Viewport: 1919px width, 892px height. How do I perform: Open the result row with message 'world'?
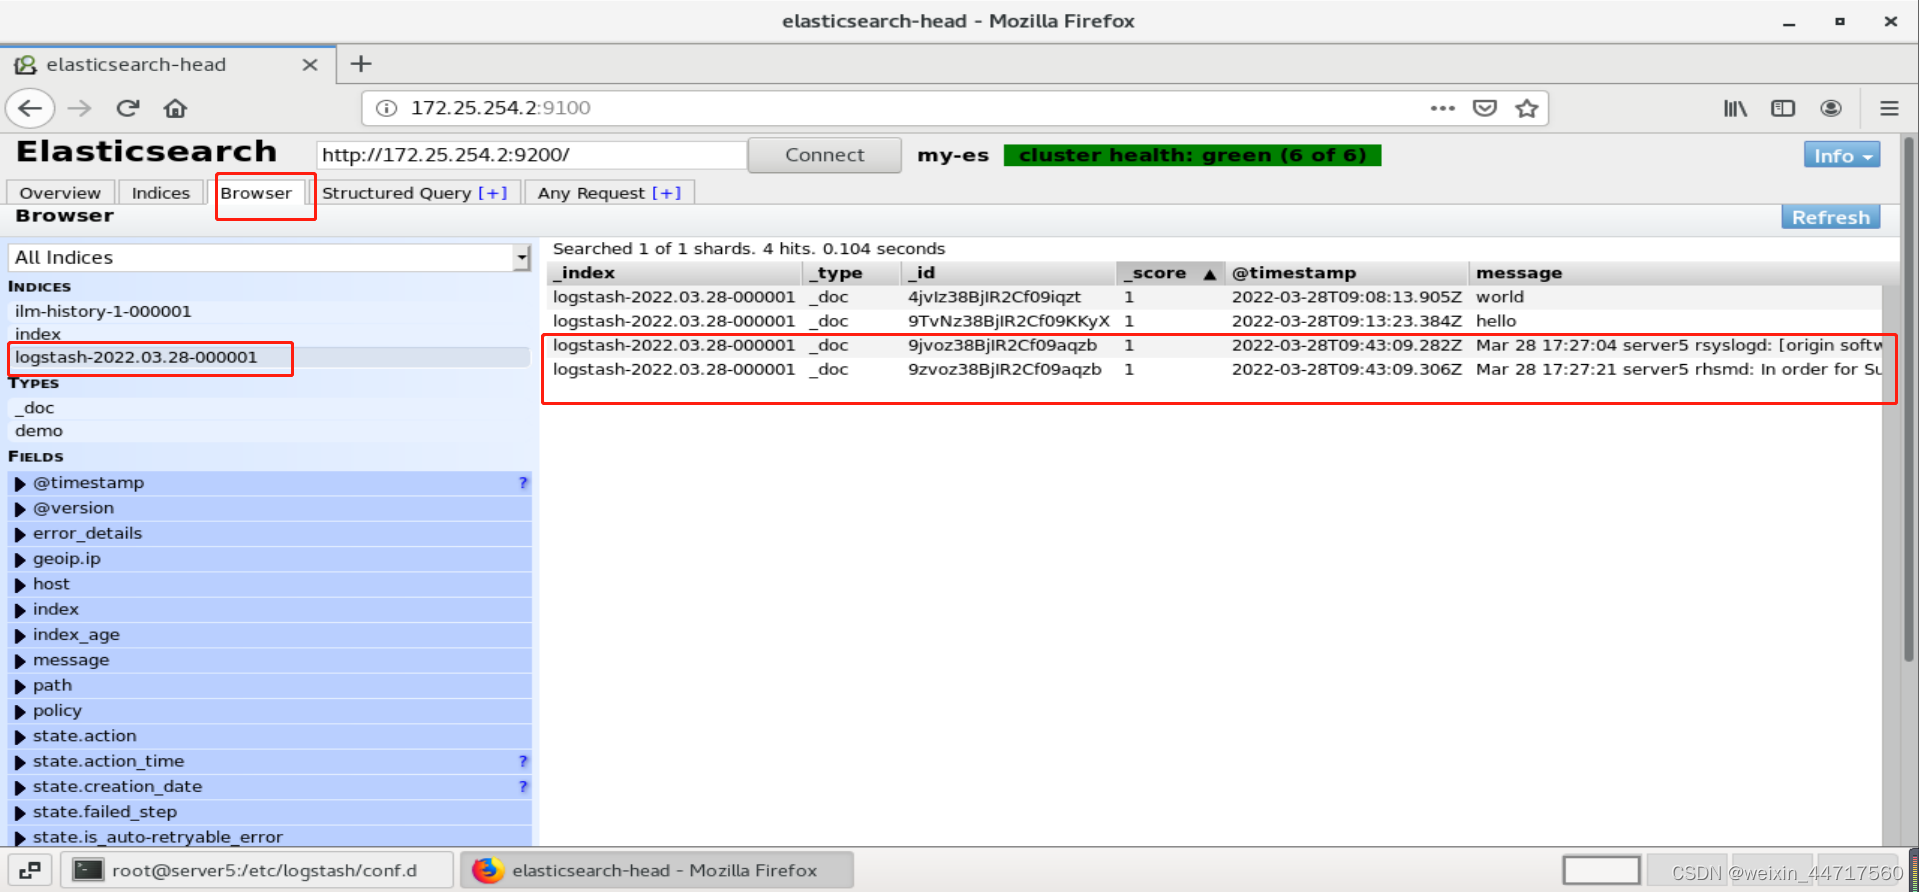pos(1214,297)
